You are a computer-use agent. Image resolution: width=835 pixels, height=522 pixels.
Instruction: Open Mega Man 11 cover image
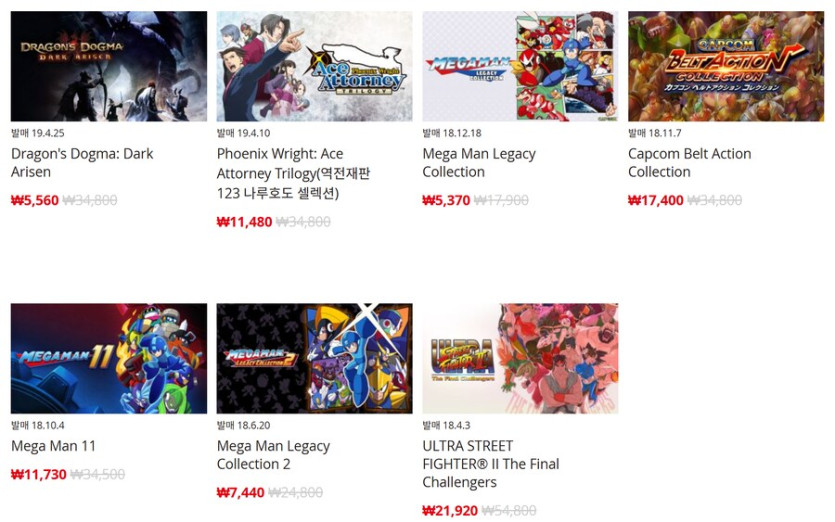click(109, 358)
